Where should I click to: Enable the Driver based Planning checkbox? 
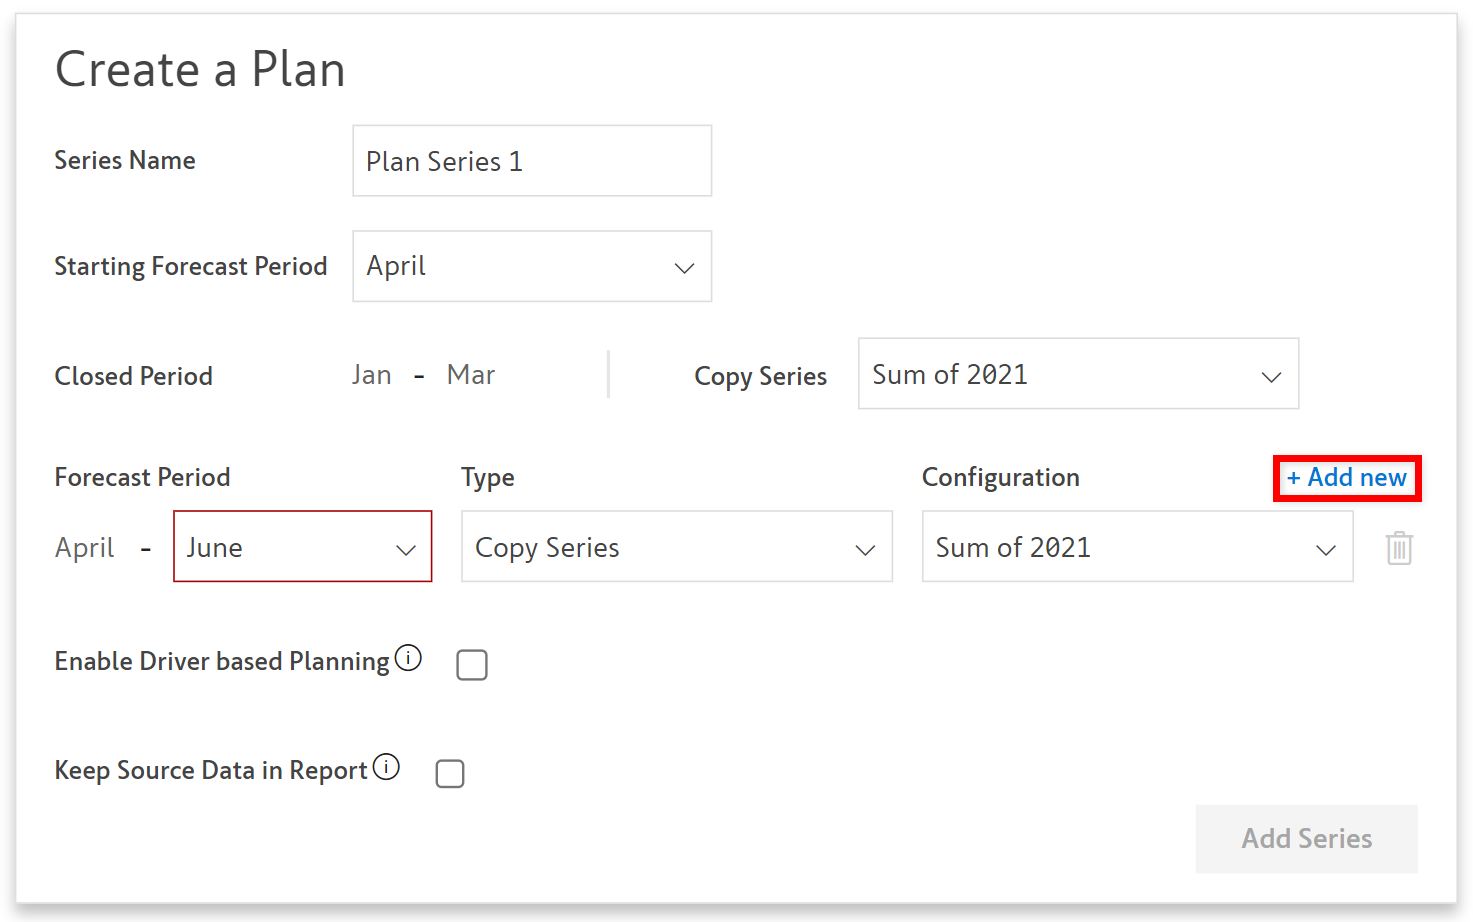click(472, 665)
